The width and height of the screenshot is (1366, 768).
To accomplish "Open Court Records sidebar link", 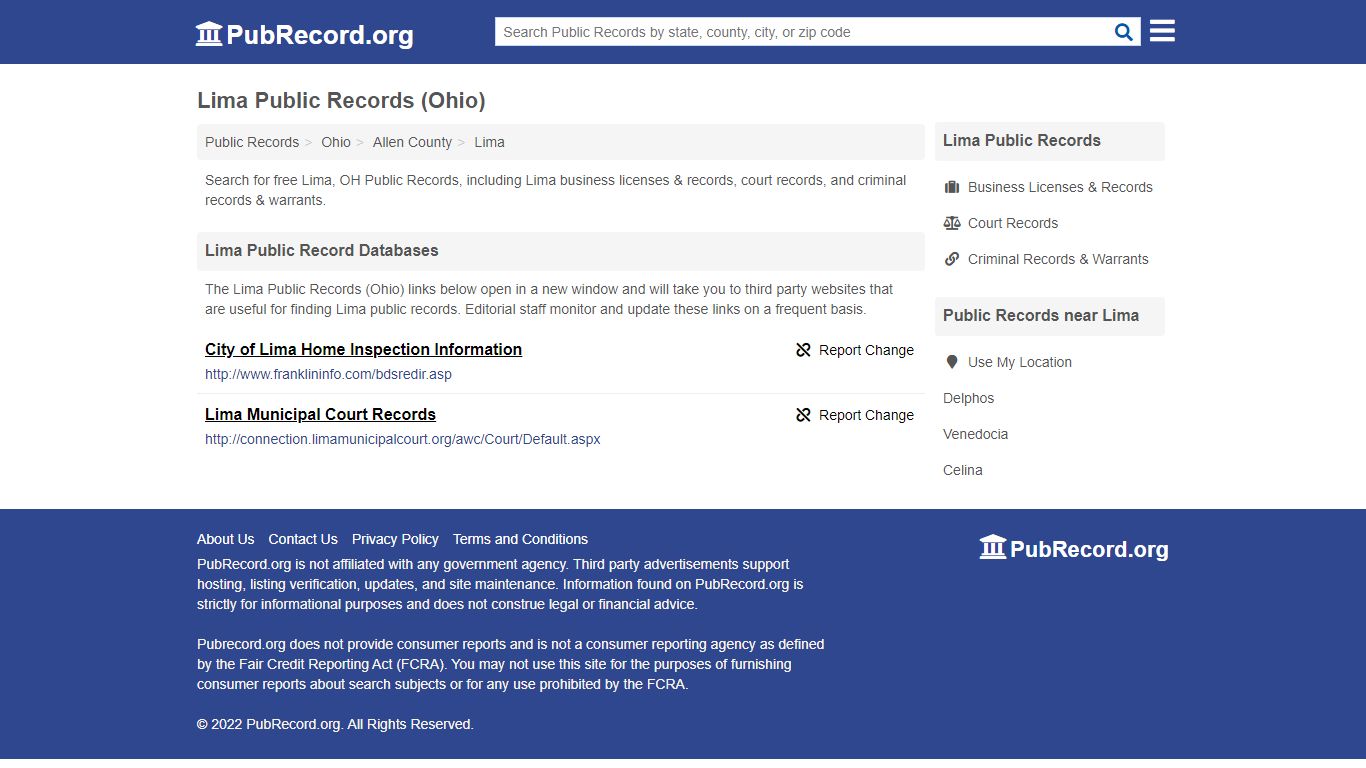I will pyautogui.click(x=1013, y=223).
